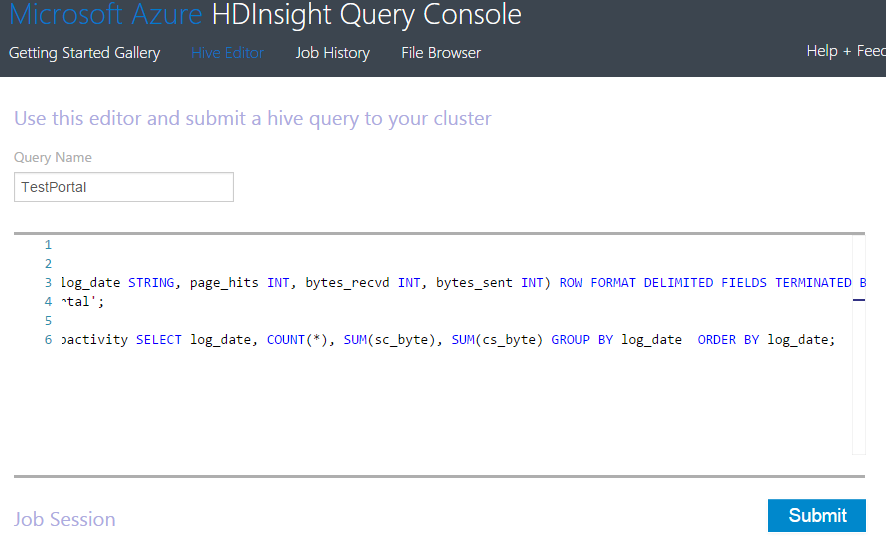Open the Help + Feedback link

click(x=845, y=51)
